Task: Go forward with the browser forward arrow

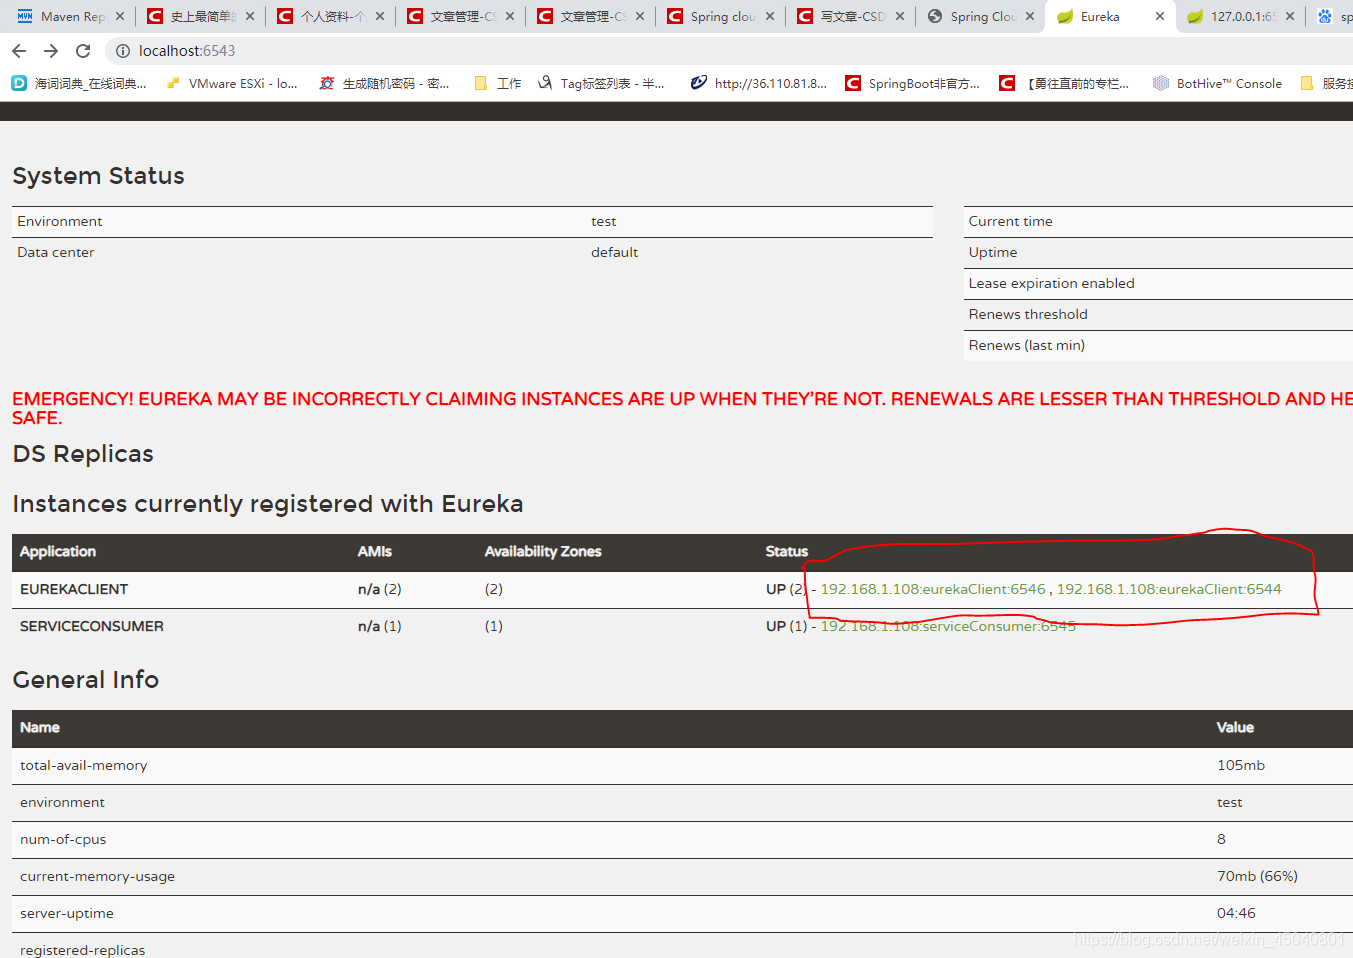Action: pyautogui.click(x=51, y=51)
